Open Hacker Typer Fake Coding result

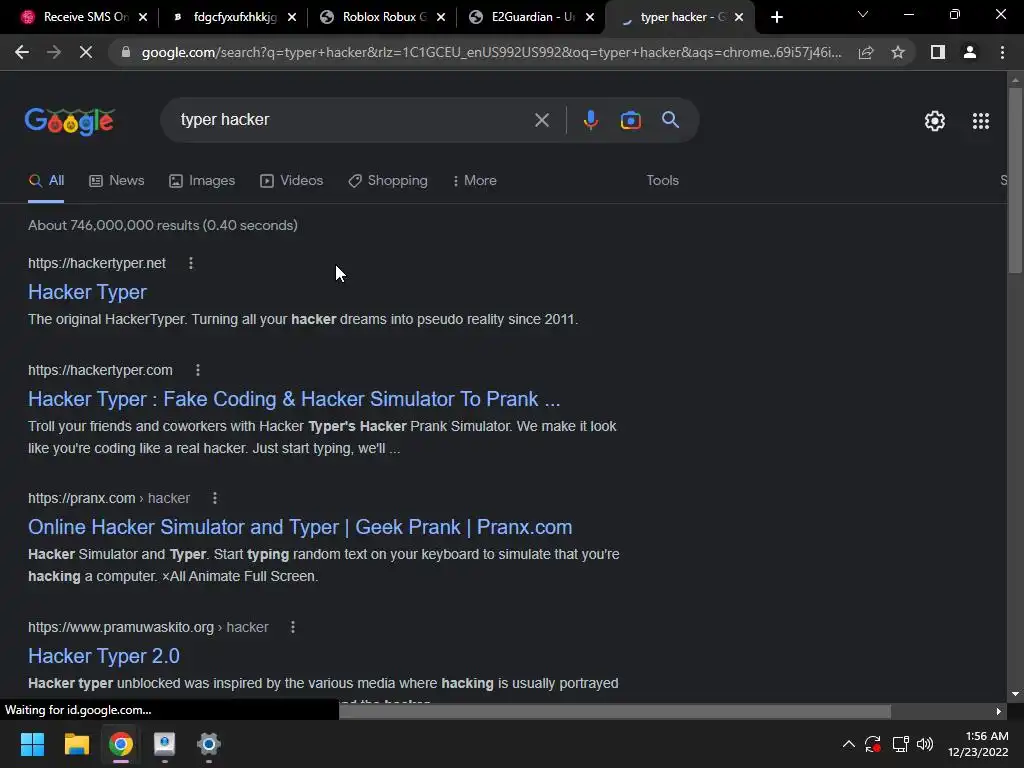pos(294,399)
